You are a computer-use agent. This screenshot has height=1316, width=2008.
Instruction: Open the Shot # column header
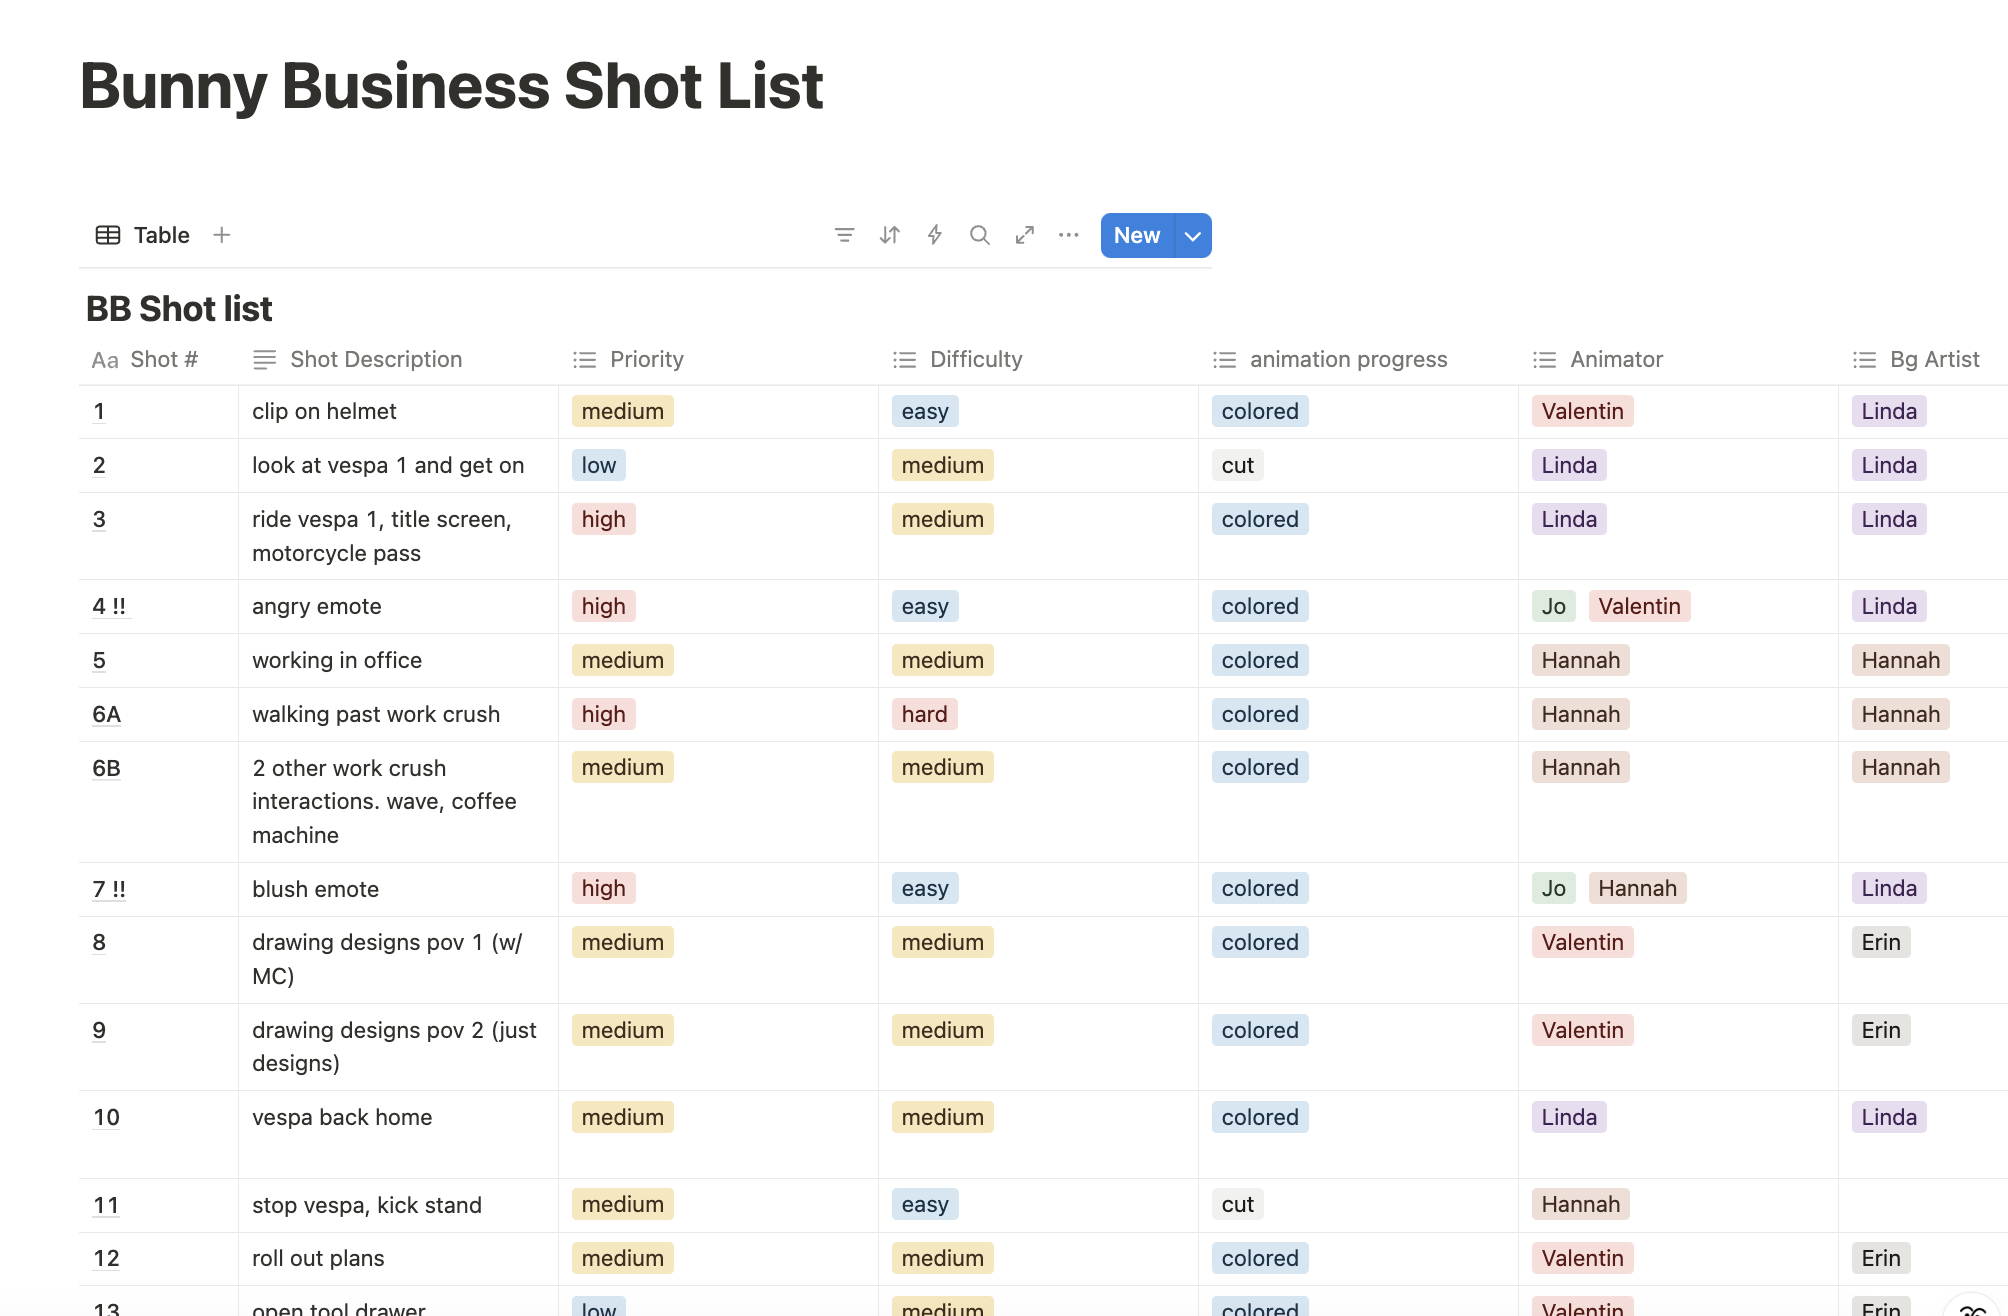point(158,359)
